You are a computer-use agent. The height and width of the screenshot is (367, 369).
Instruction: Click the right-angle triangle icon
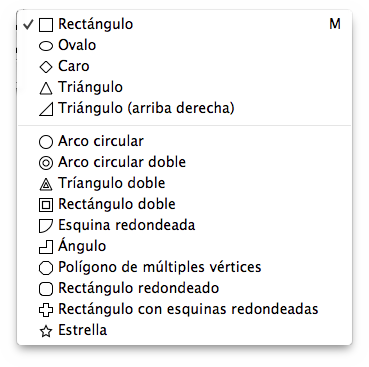pyautogui.click(x=46, y=109)
